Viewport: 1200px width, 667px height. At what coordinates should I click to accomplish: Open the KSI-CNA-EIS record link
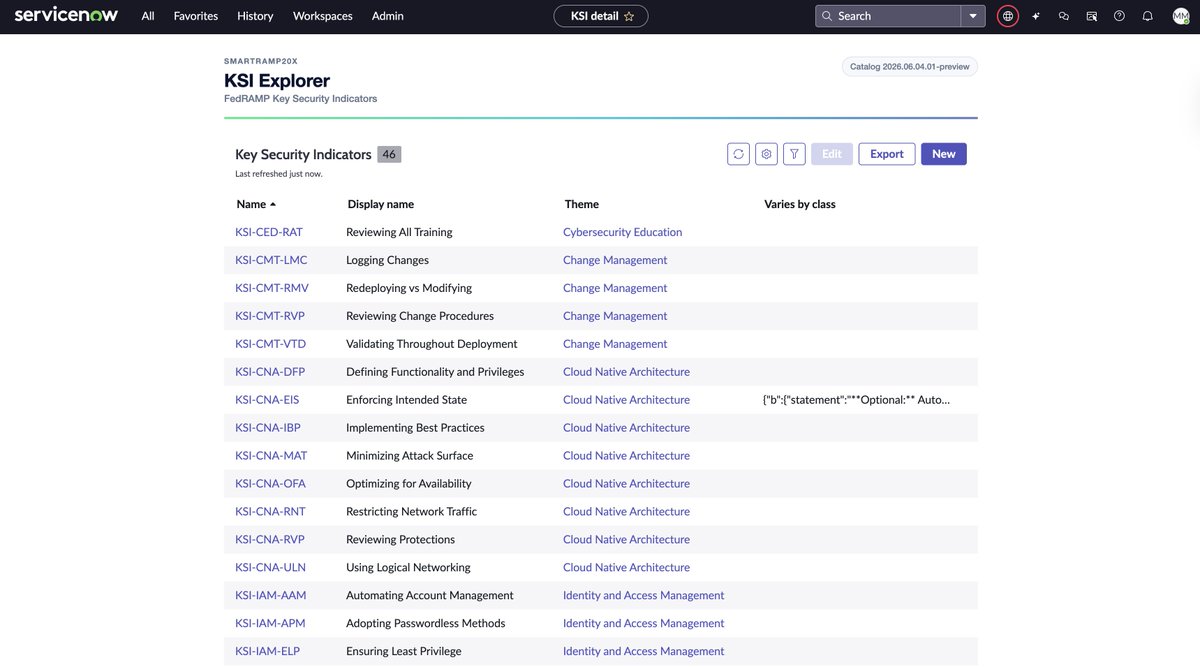[x=267, y=400]
